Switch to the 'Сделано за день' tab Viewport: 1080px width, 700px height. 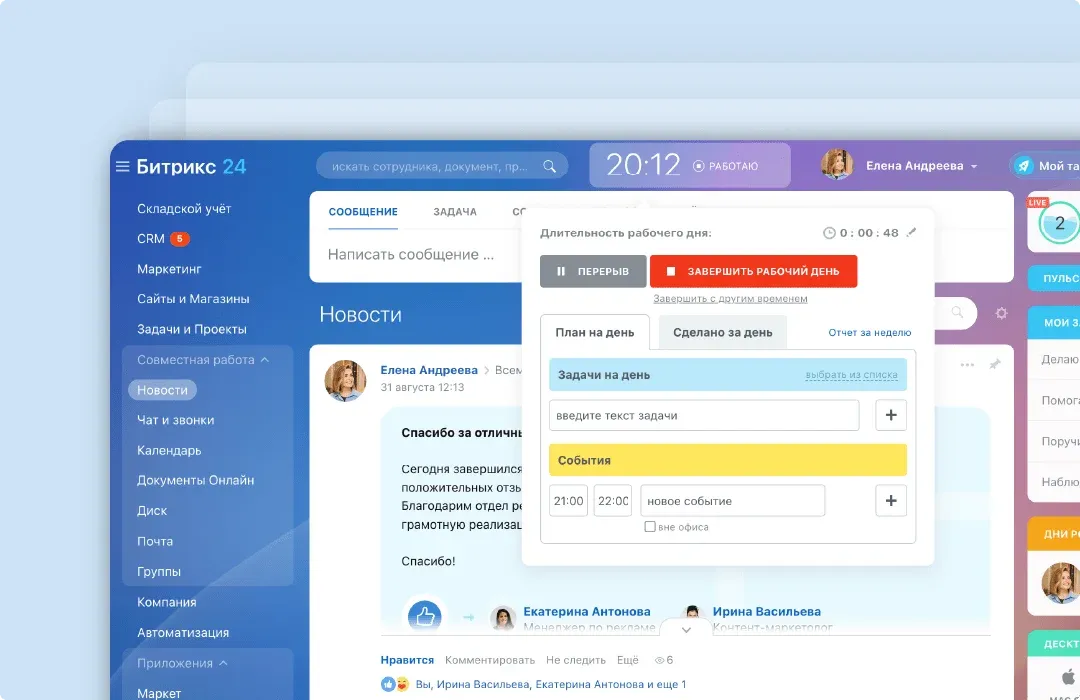tap(722, 332)
